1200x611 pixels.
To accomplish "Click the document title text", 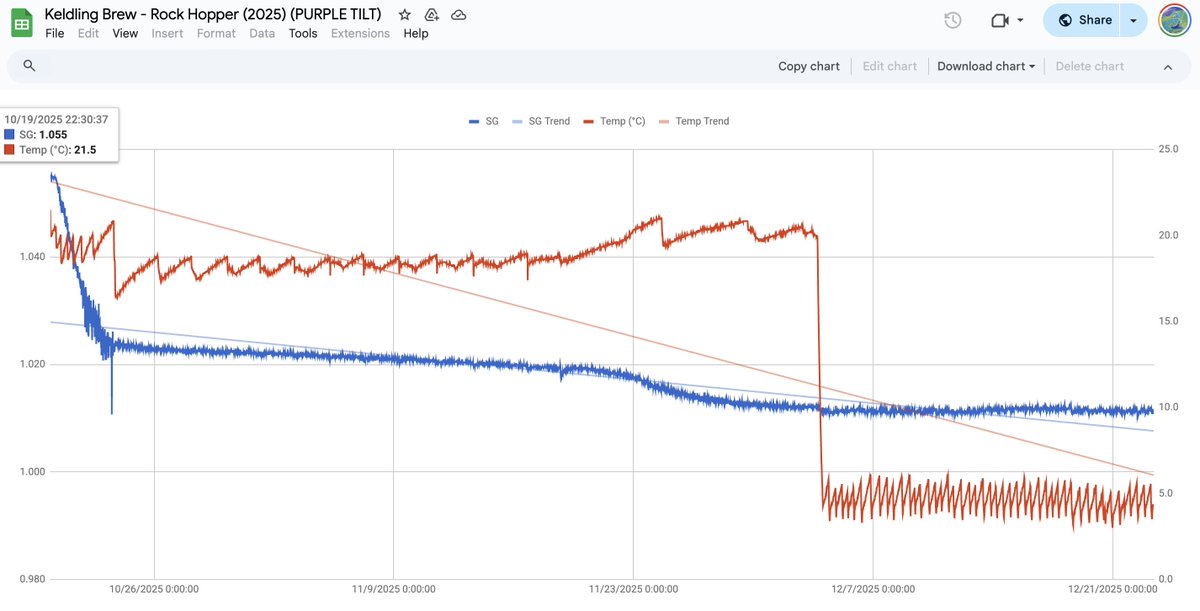I will click(x=213, y=14).
